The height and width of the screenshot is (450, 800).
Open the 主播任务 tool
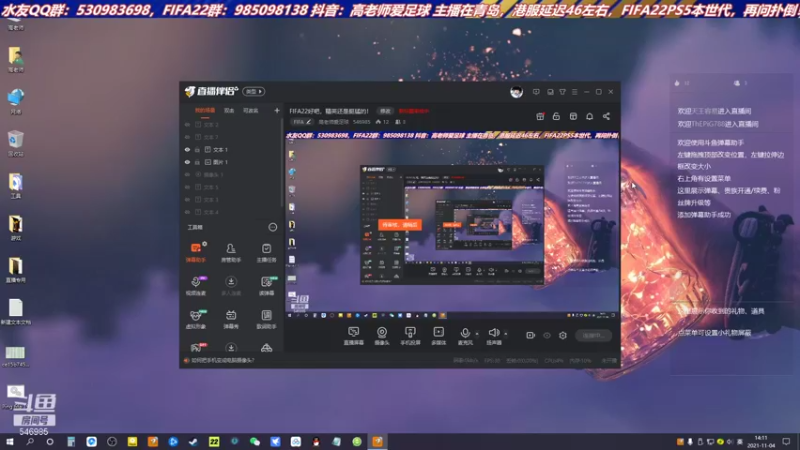[x=266, y=252]
